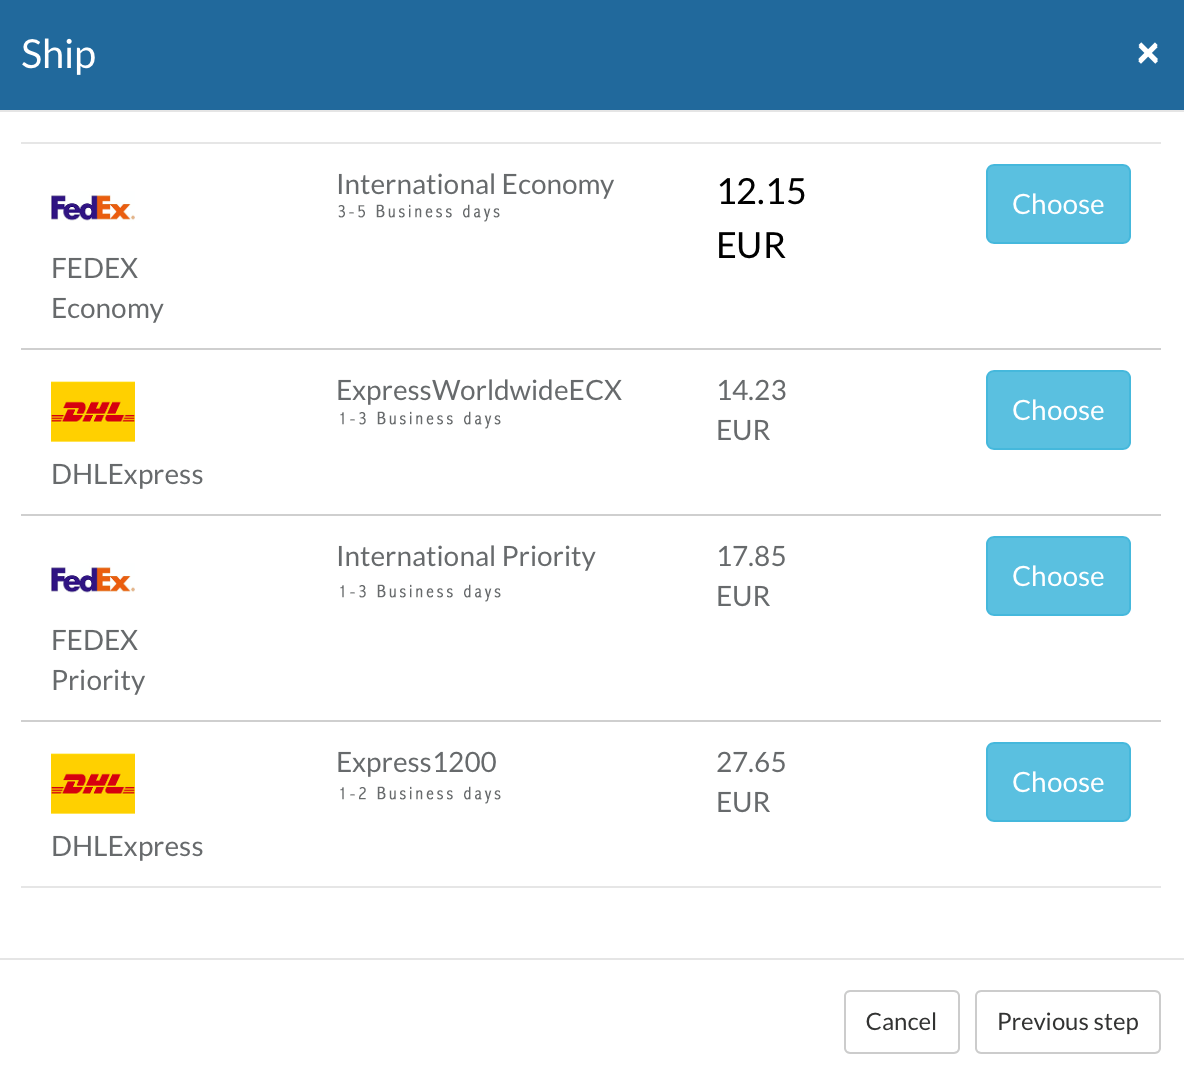Click the Express1200 service name
Viewport: 1184px width, 1078px height.
pos(416,762)
